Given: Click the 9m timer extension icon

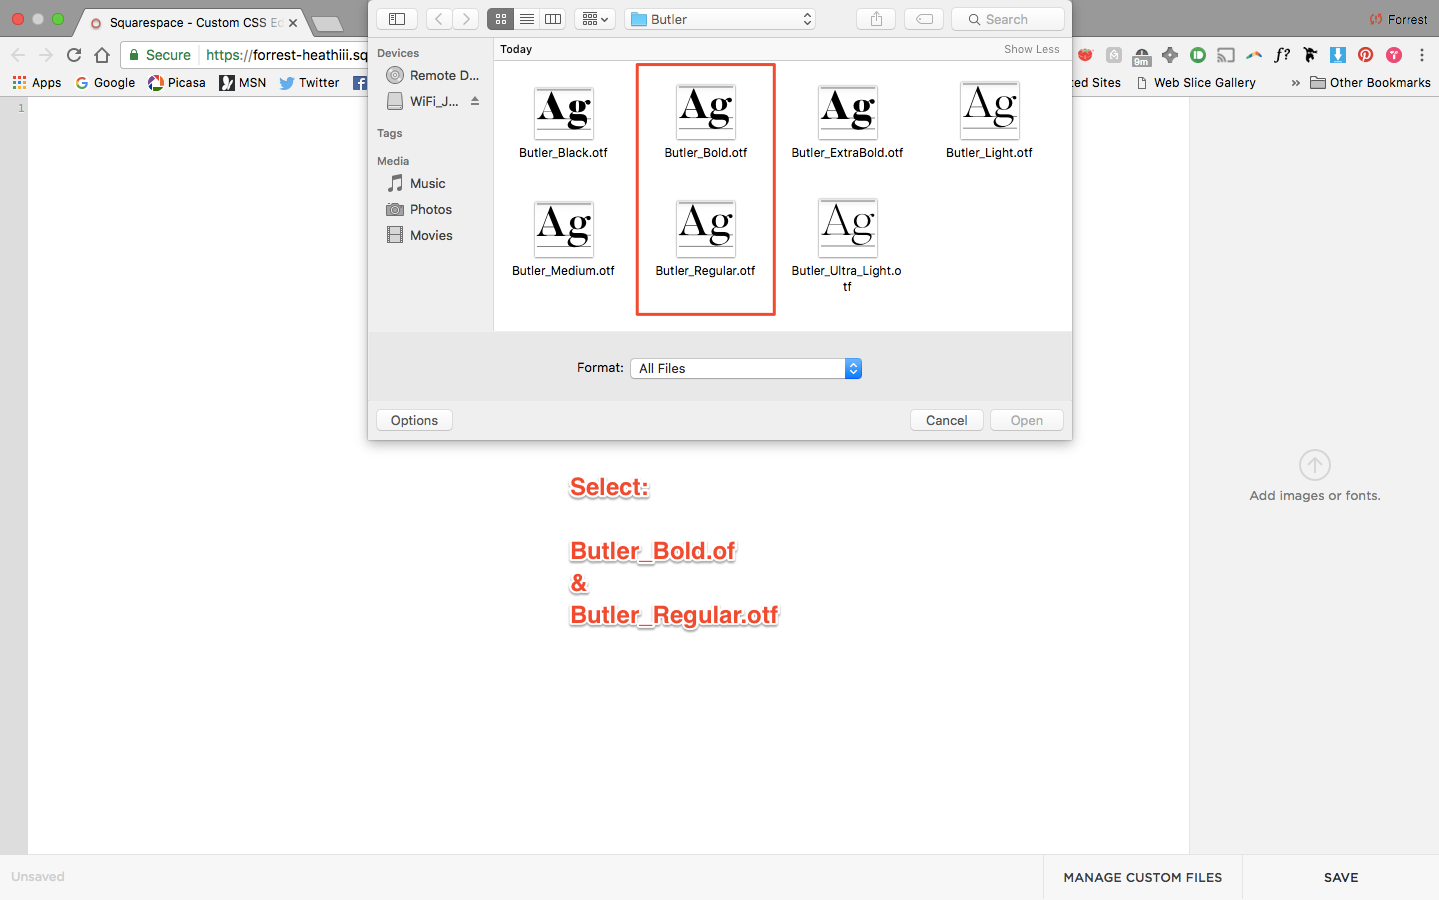Looking at the screenshot, I should 1141,56.
